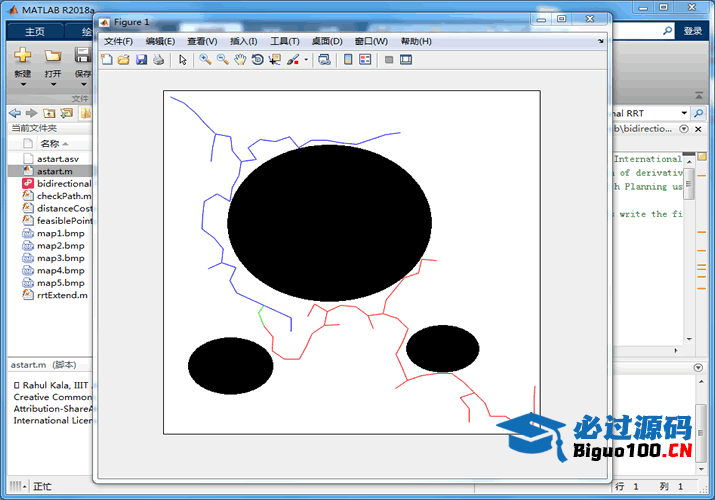
Task: Click the browse-for-folder icon
Action: 67,113
